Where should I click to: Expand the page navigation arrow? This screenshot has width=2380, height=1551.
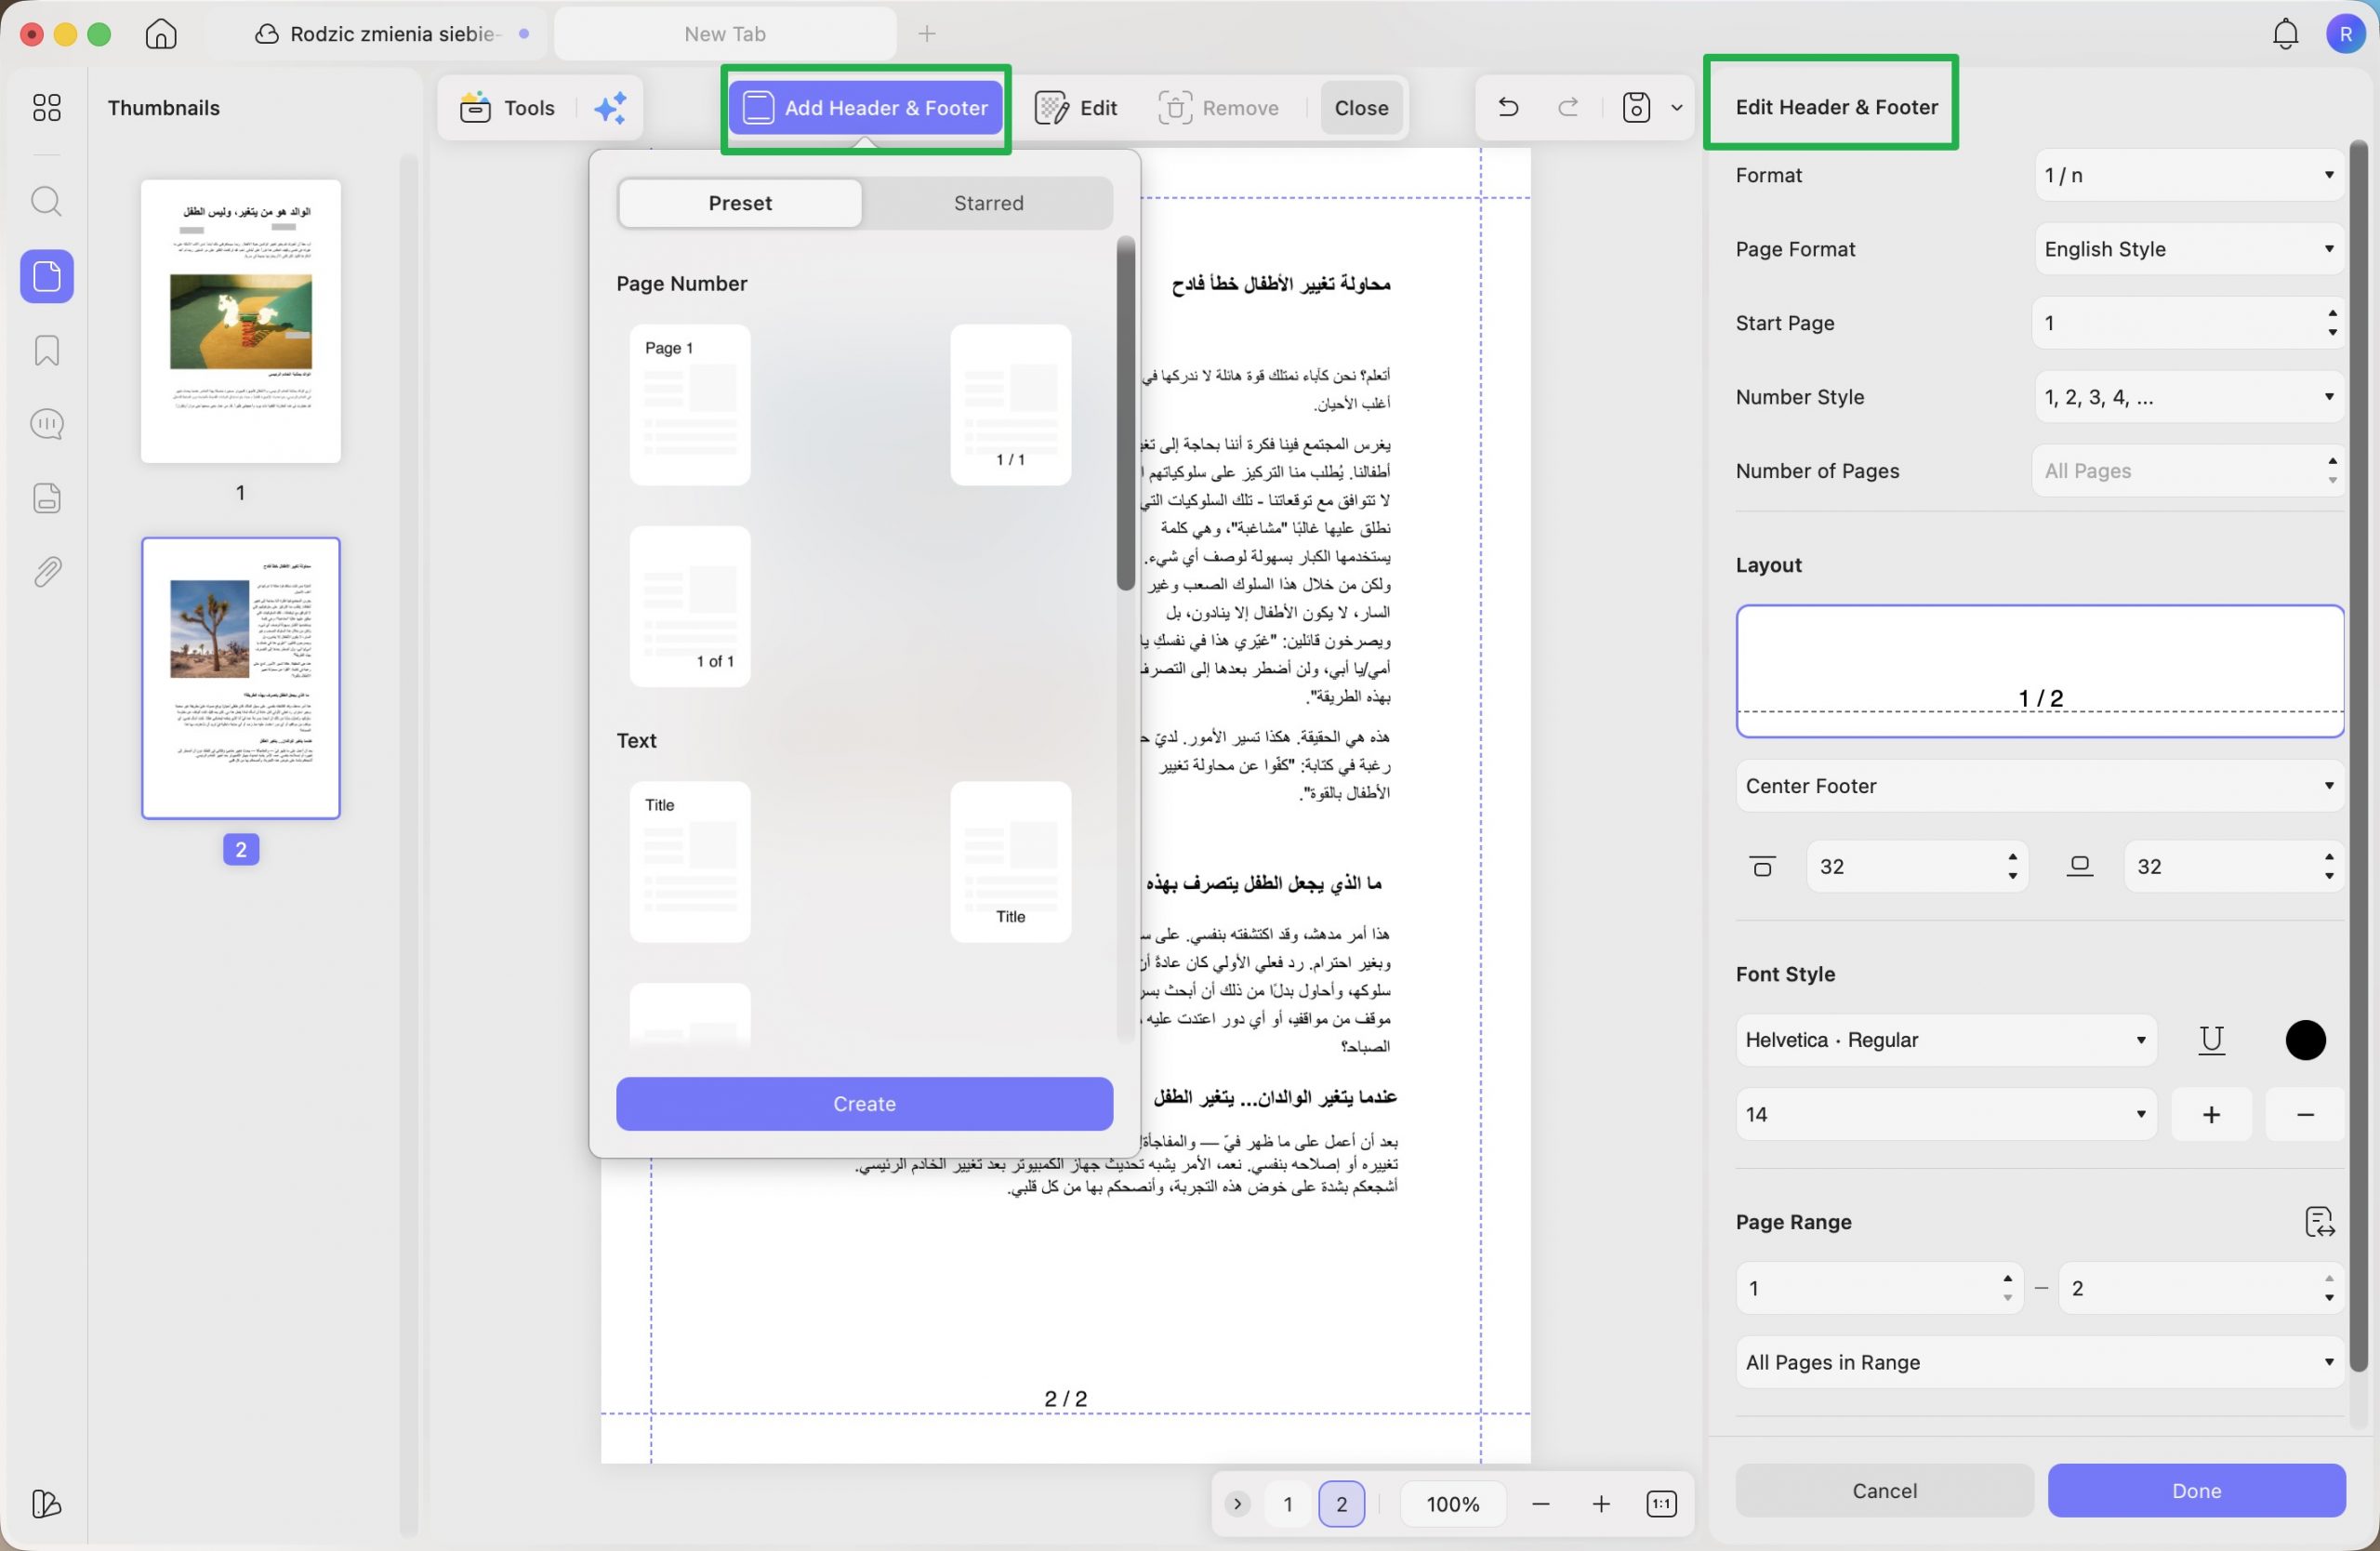(1237, 1504)
